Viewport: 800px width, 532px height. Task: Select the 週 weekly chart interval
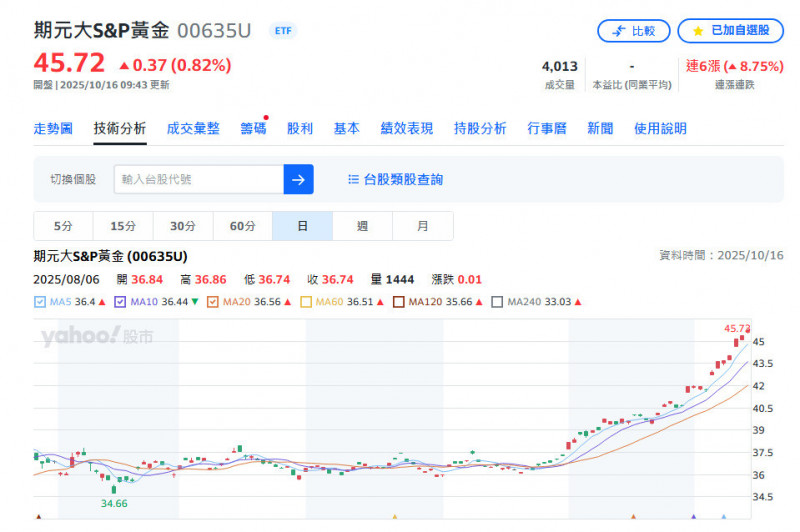point(362,226)
